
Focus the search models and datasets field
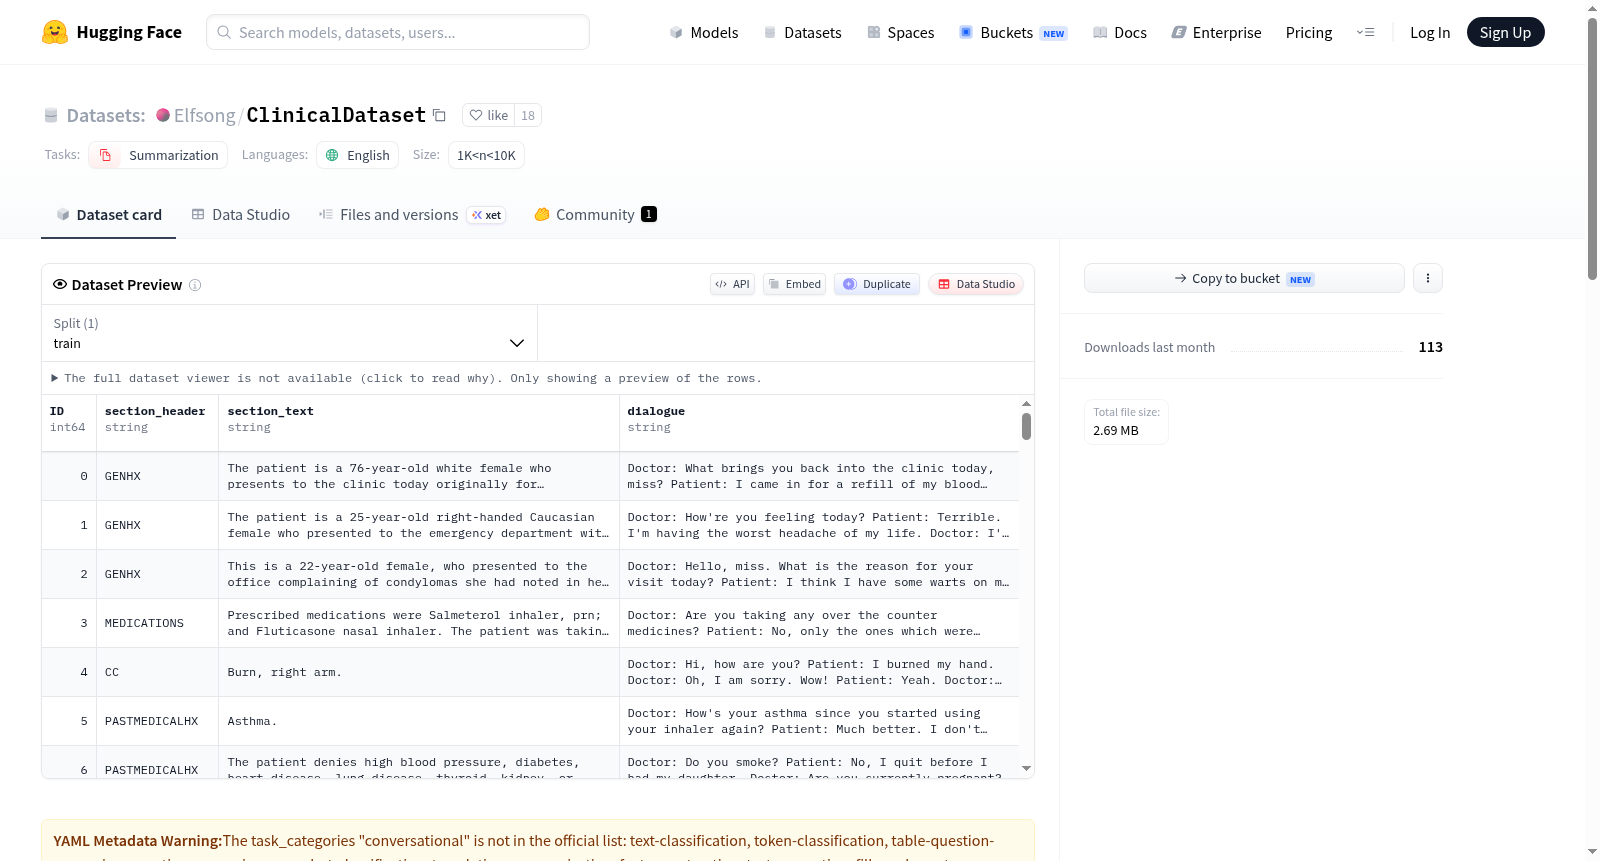coord(398,32)
